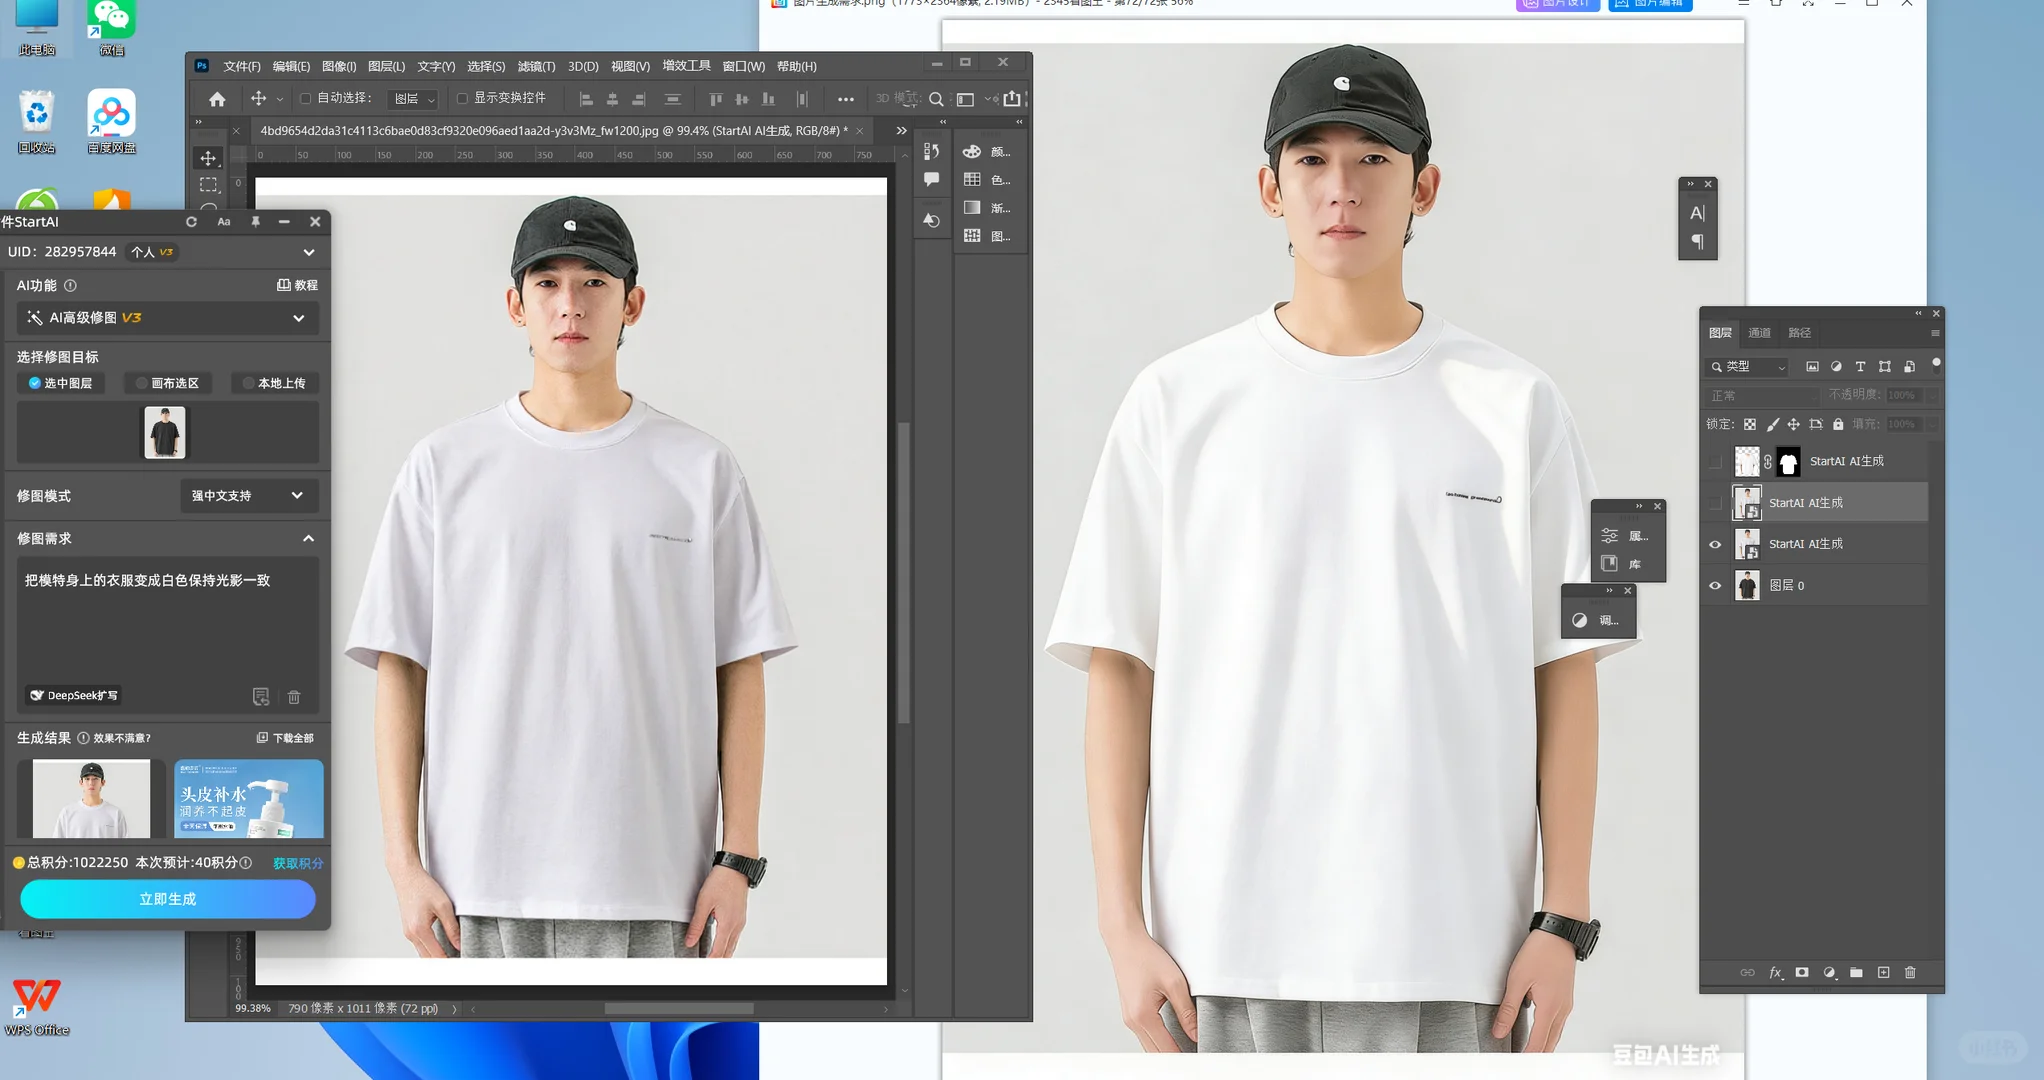Image resolution: width=2044 pixels, height=1080 pixels.
Task: Click the generated white shirt result thumbnail
Action: tap(91, 798)
